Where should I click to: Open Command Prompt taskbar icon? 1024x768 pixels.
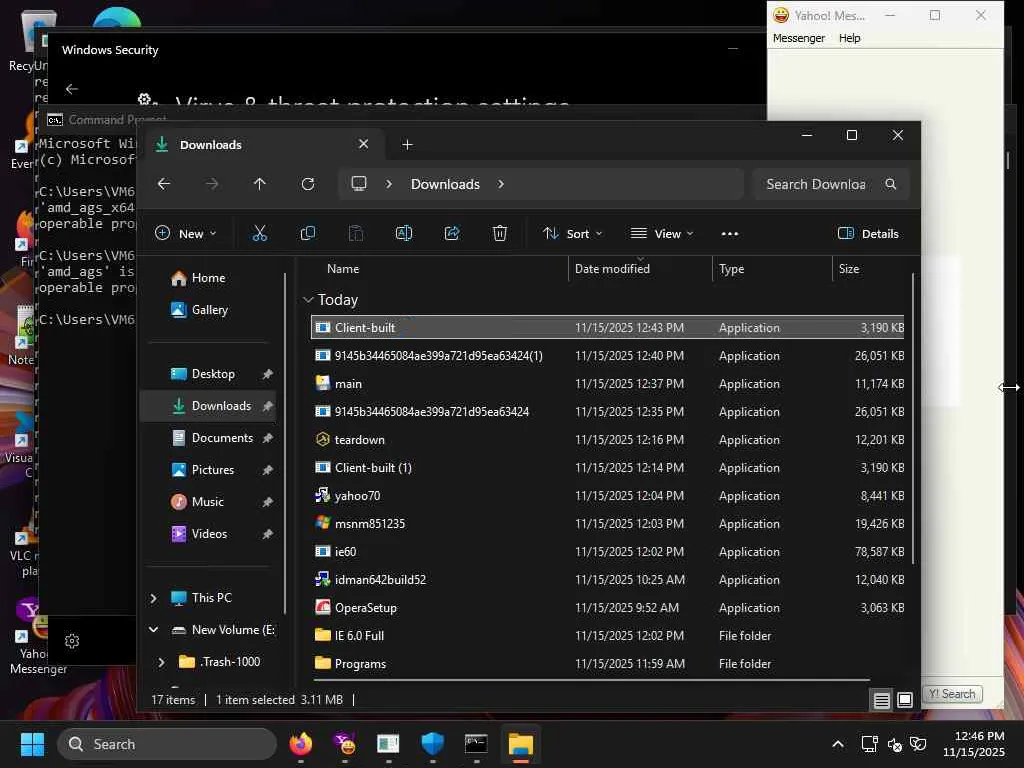(476, 744)
